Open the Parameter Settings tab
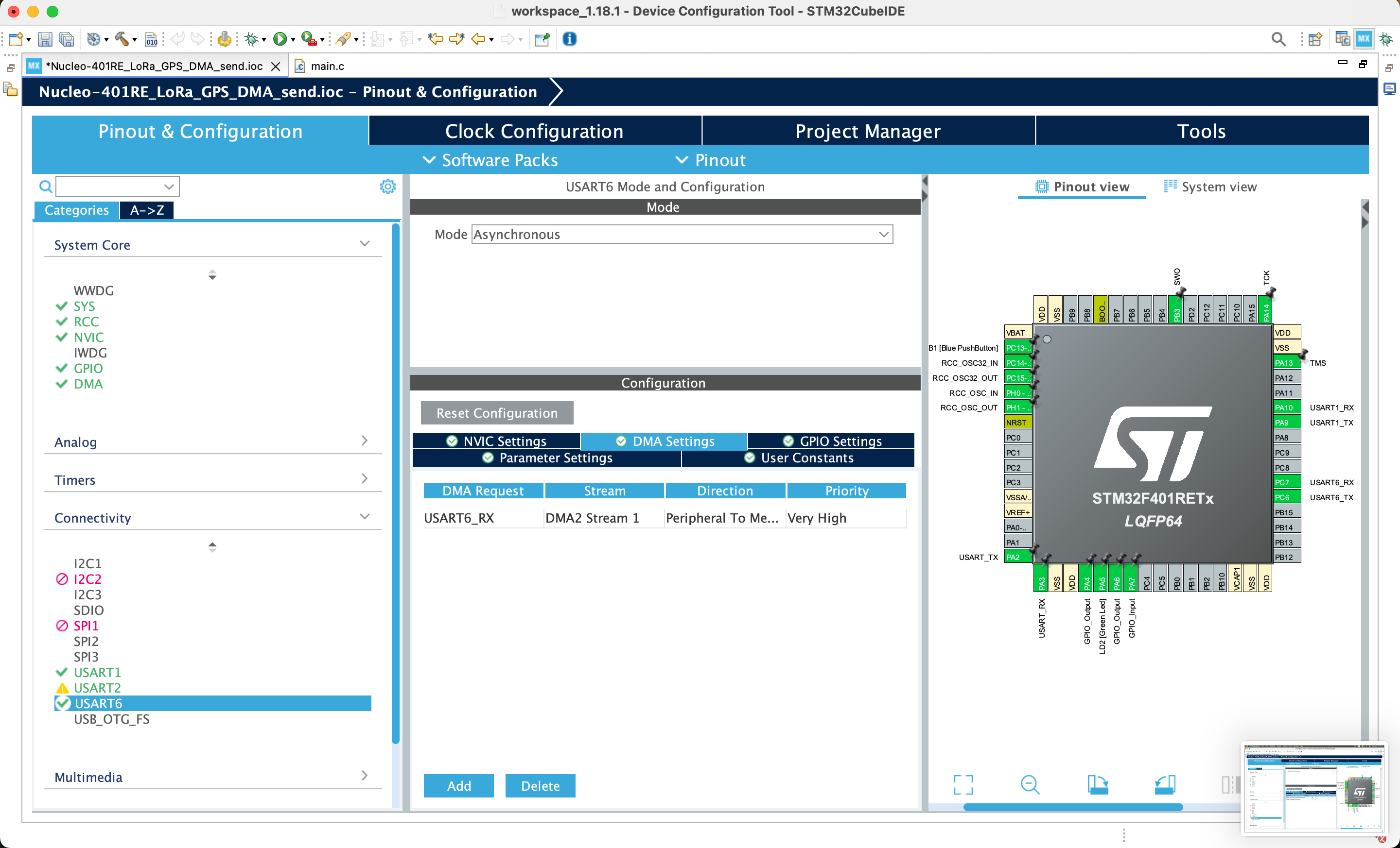 point(546,458)
